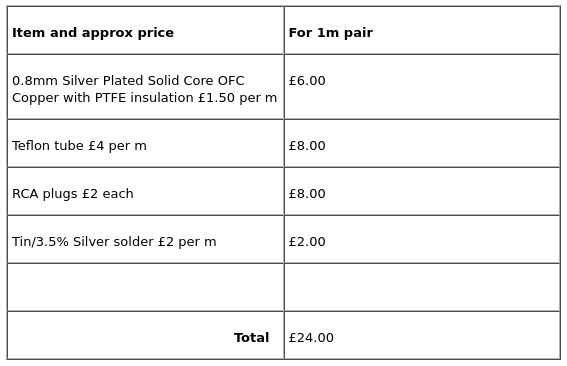
Task: Select the Teflon tube £4 per m cell
Action: point(145,144)
